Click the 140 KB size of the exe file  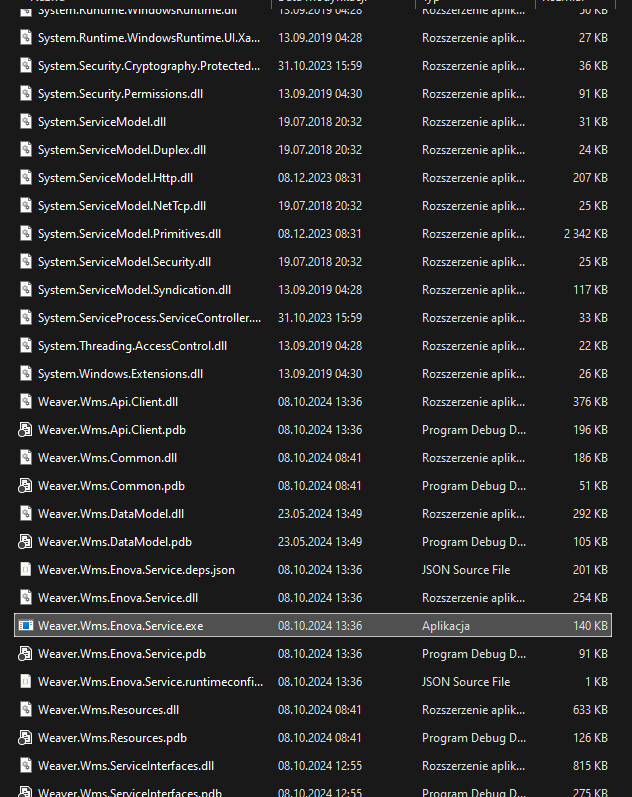pyautogui.click(x=590, y=626)
